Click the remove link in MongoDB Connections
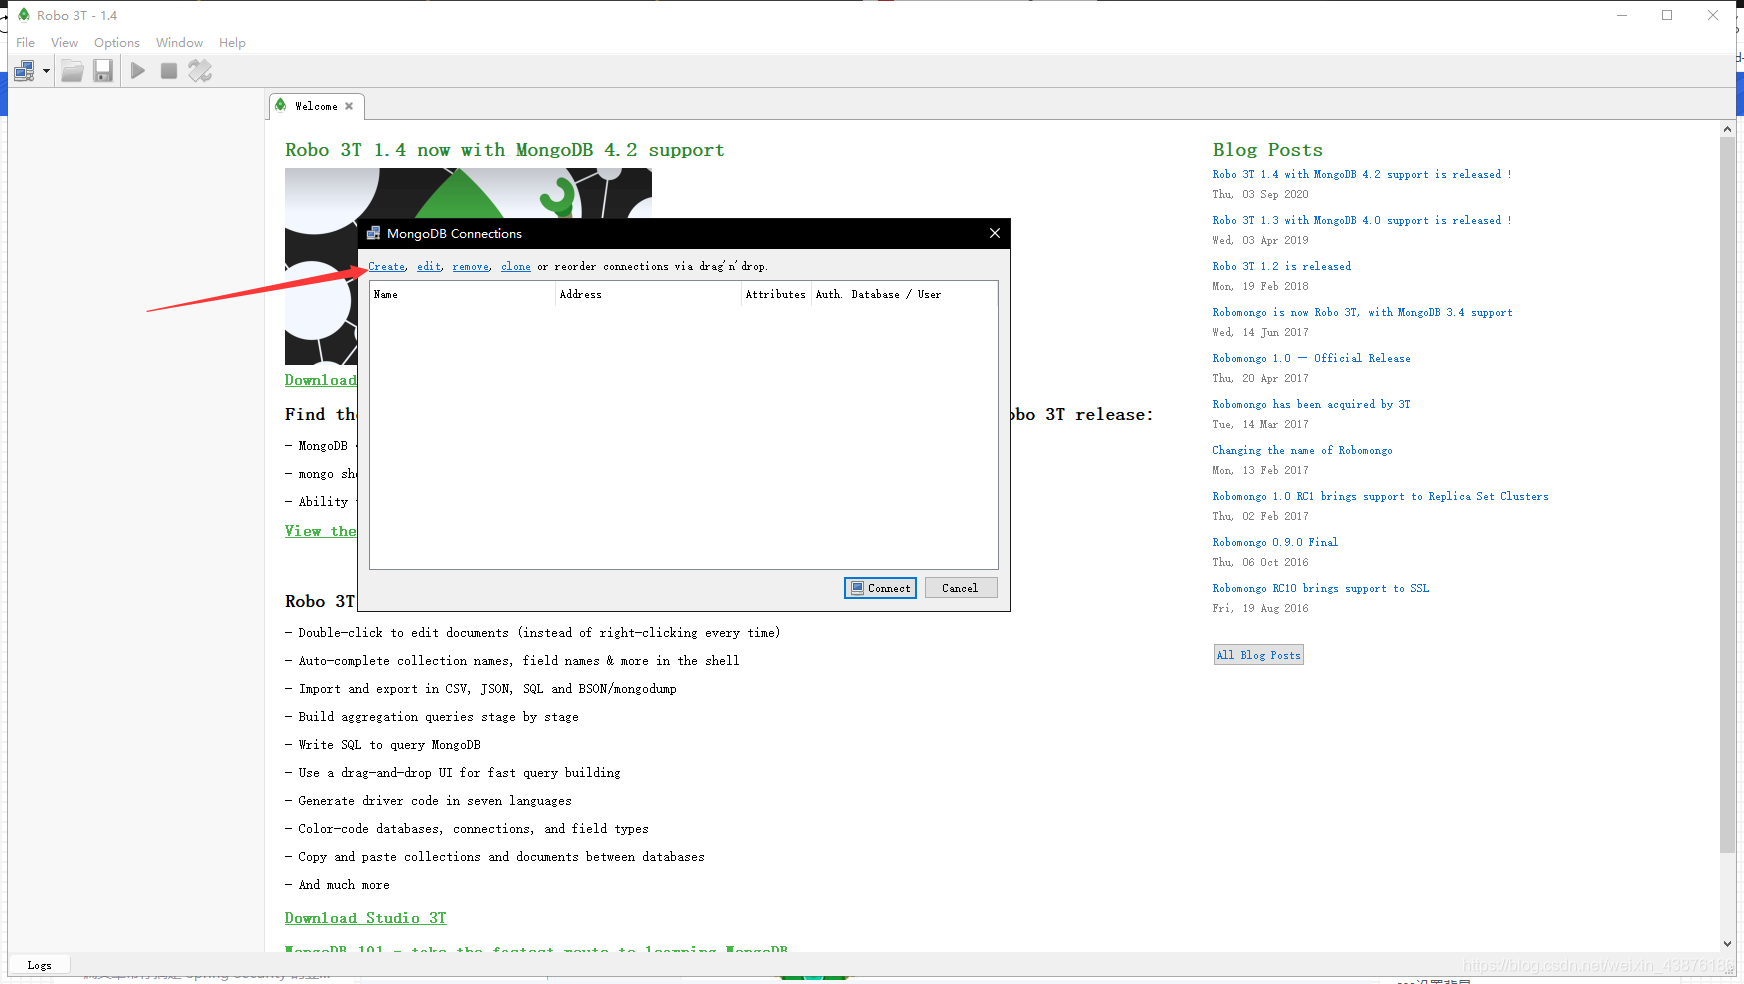Viewport: 1744px width, 984px height. click(471, 267)
